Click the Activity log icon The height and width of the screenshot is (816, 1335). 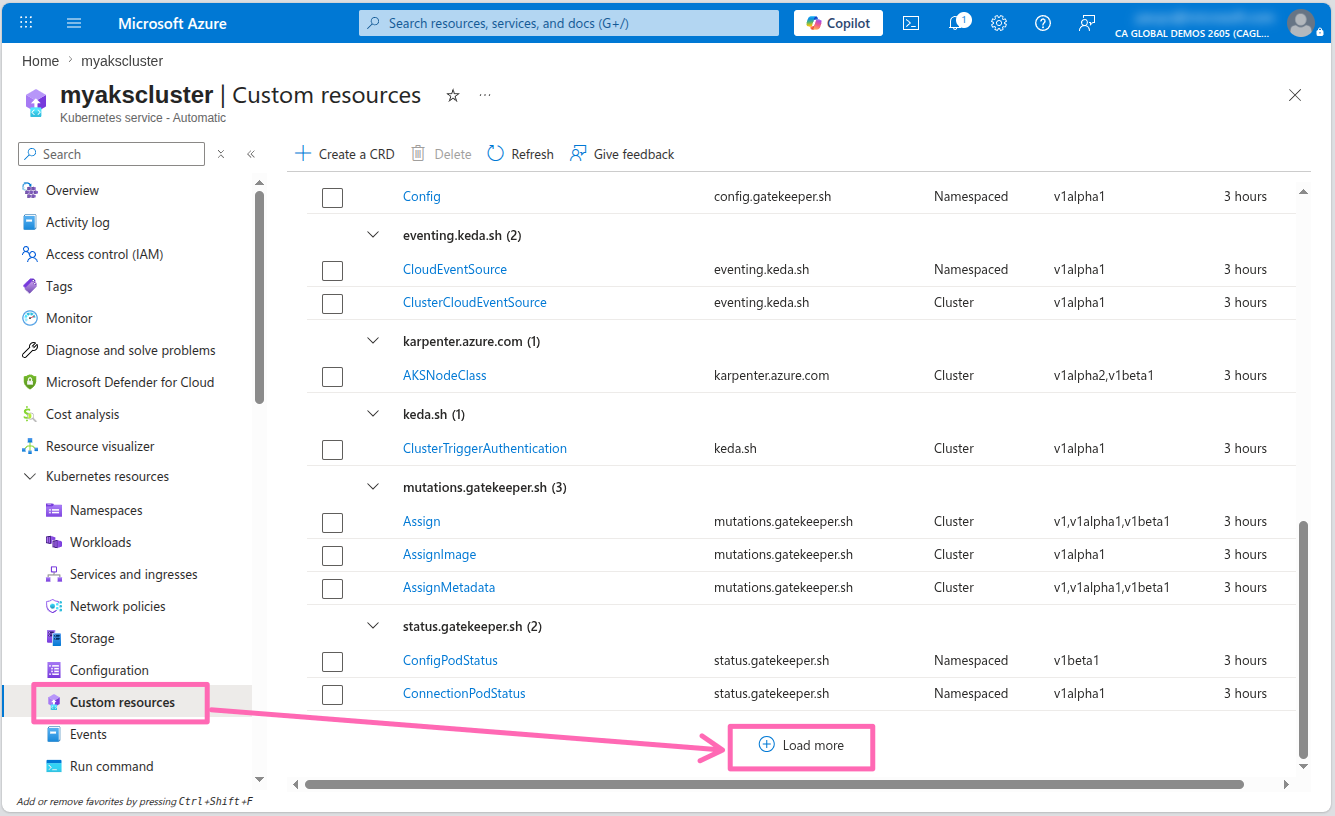pos(29,222)
